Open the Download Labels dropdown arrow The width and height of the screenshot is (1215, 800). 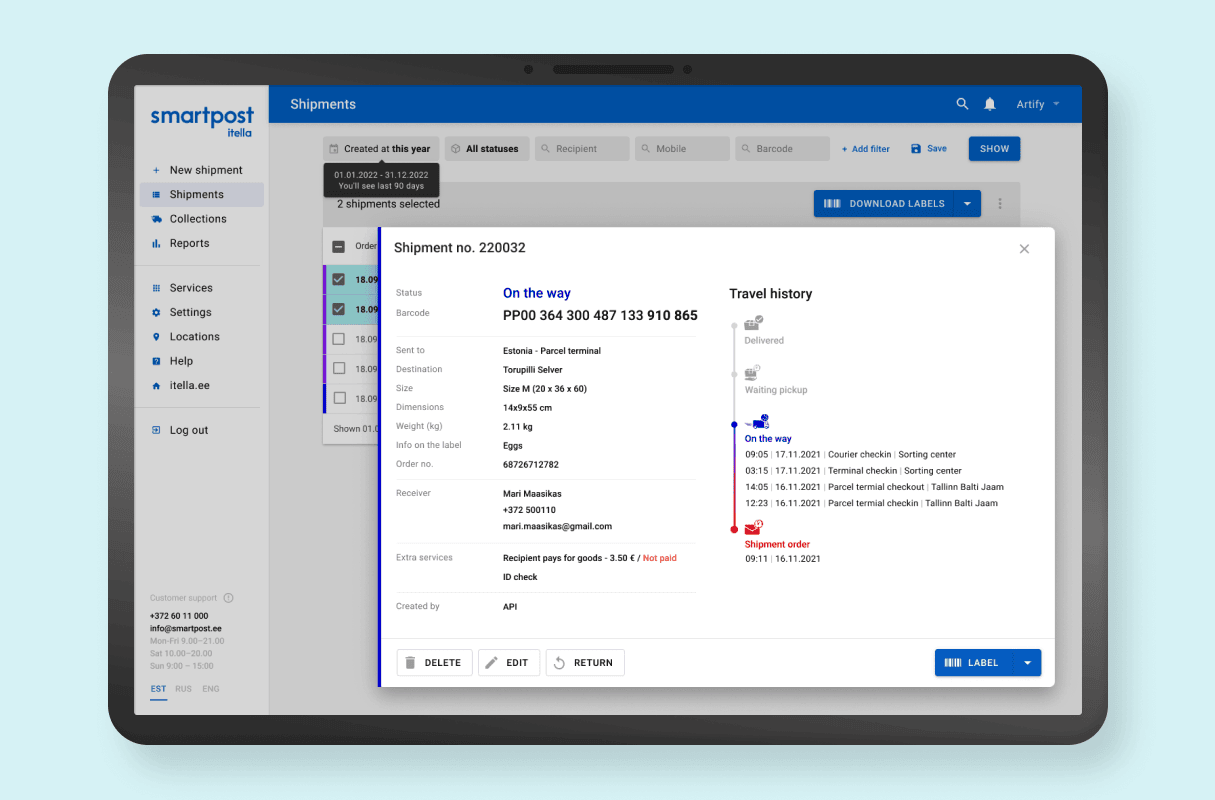pyautogui.click(x=967, y=204)
